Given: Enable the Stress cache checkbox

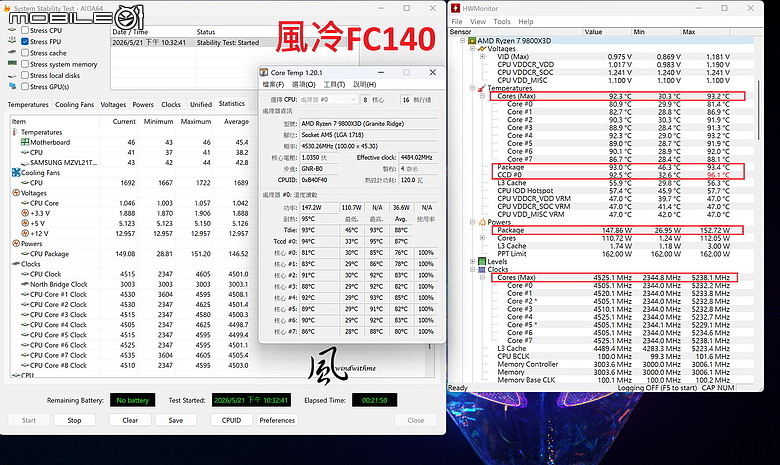Looking at the screenshot, I should [25, 53].
